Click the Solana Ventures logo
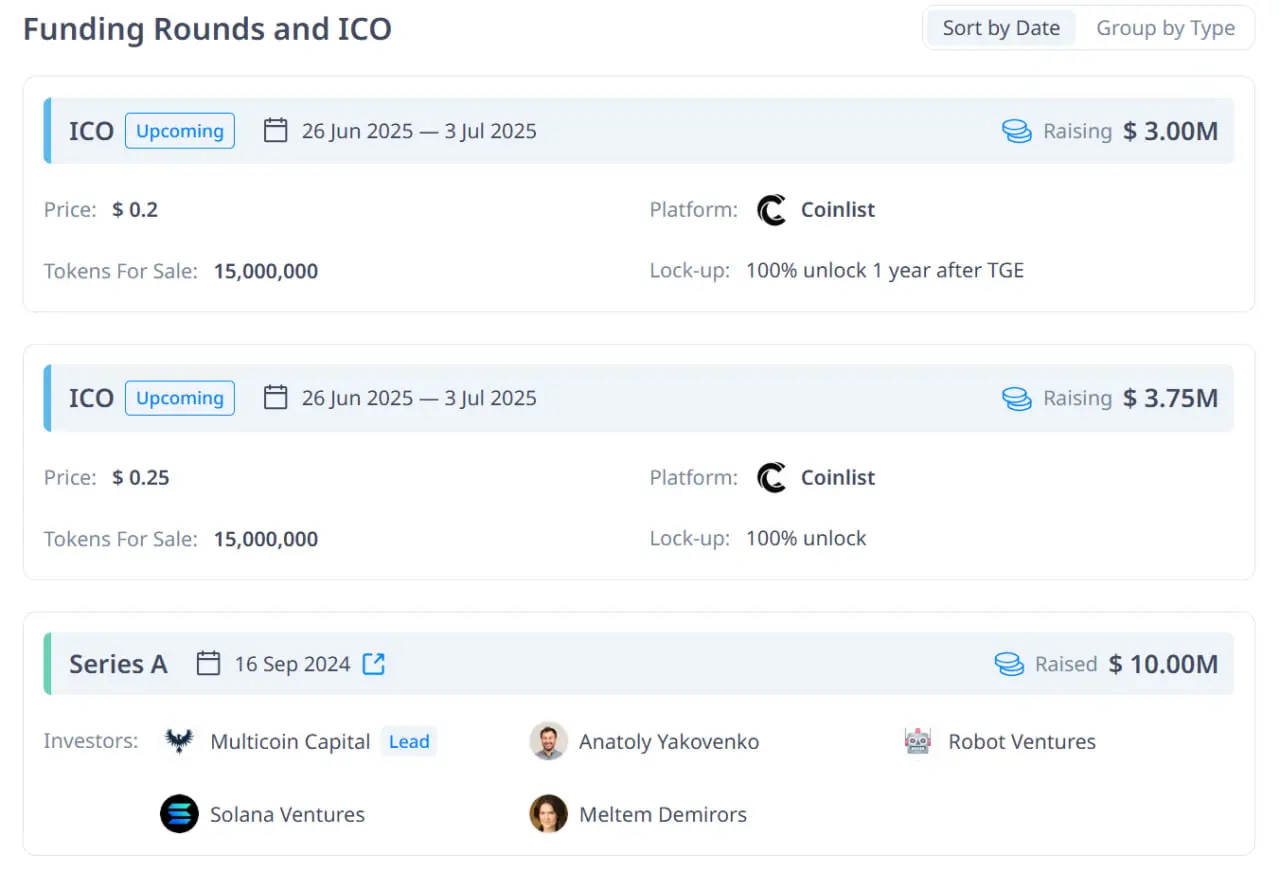This screenshot has width=1280, height=871. click(179, 814)
